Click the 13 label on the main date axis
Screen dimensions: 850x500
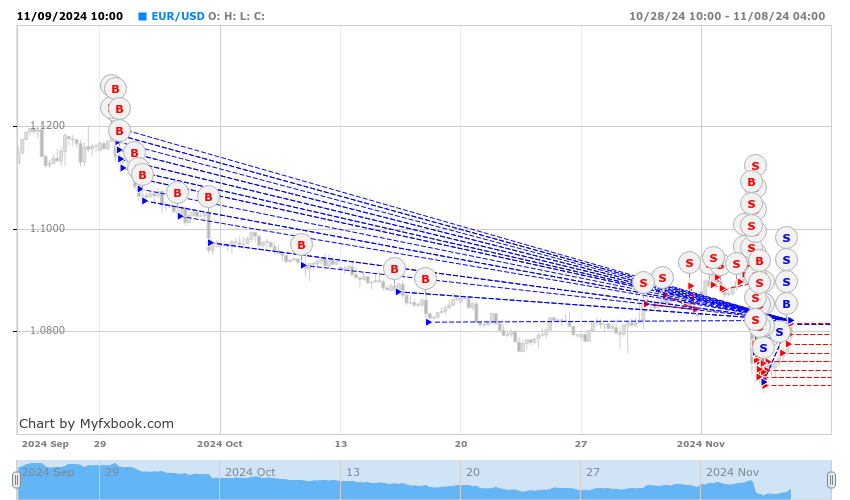pos(340,444)
